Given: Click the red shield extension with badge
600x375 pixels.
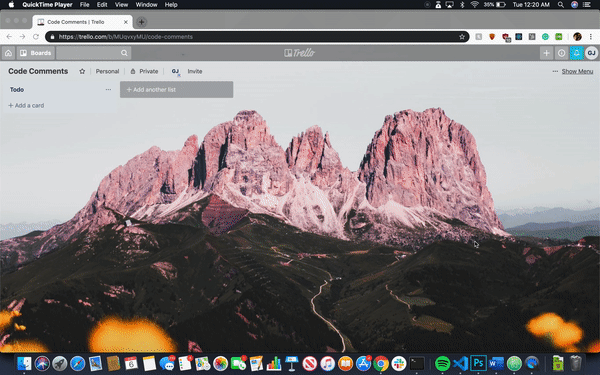Looking at the screenshot, I should (x=505, y=37).
